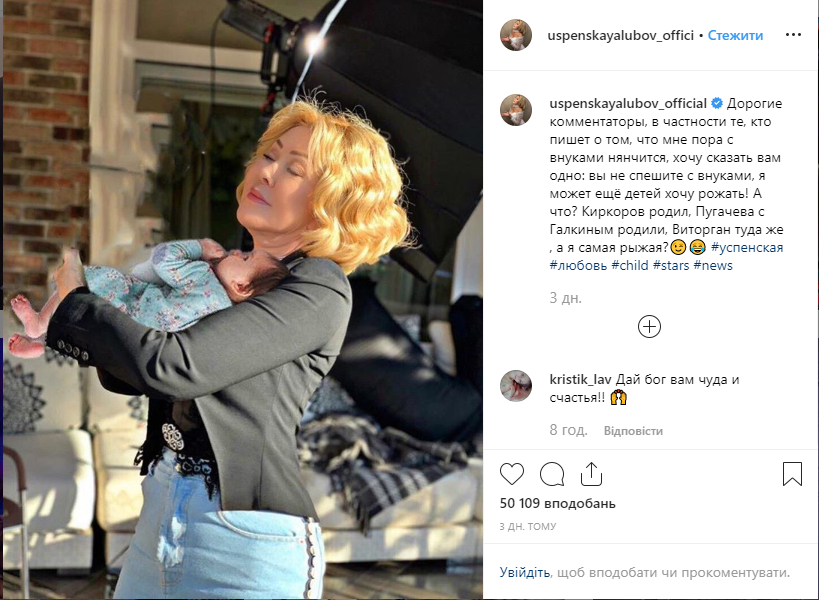The image size is (819, 600).
Task: Log in via the Увійдіть link
Action: click(524, 573)
